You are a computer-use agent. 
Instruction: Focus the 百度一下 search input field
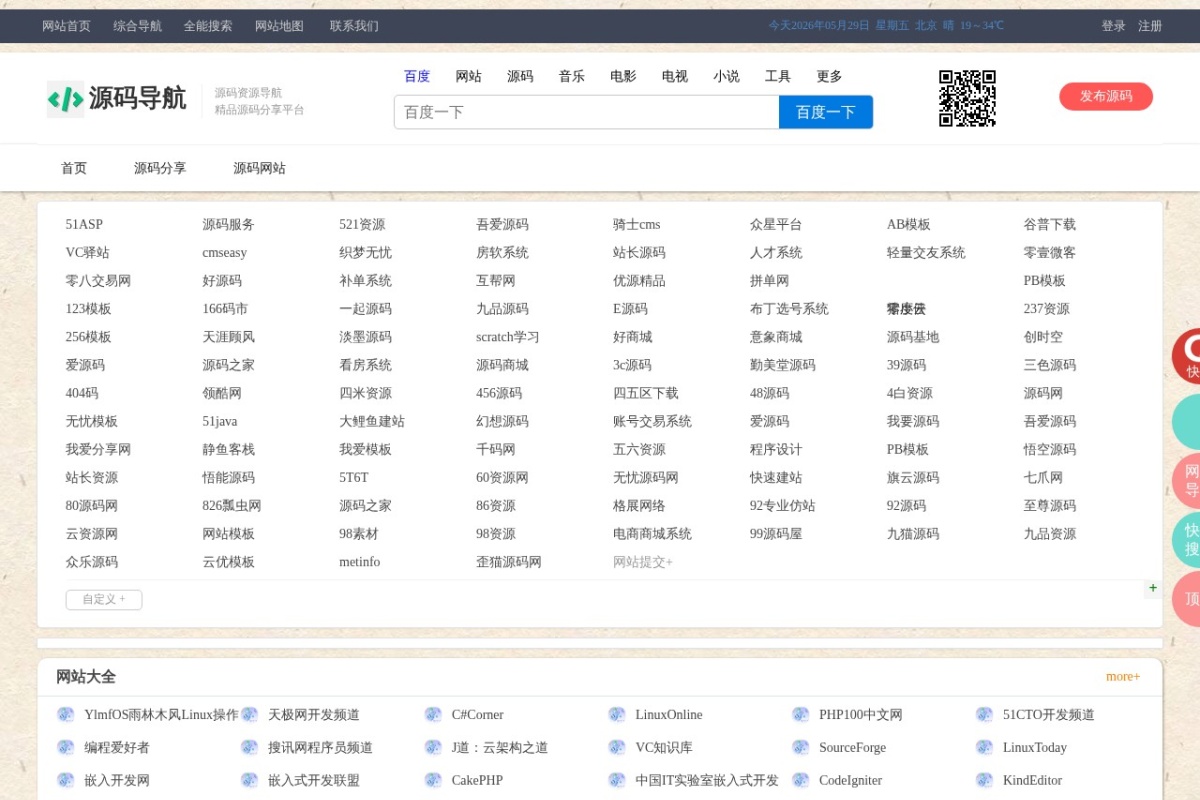coord(586,112)
